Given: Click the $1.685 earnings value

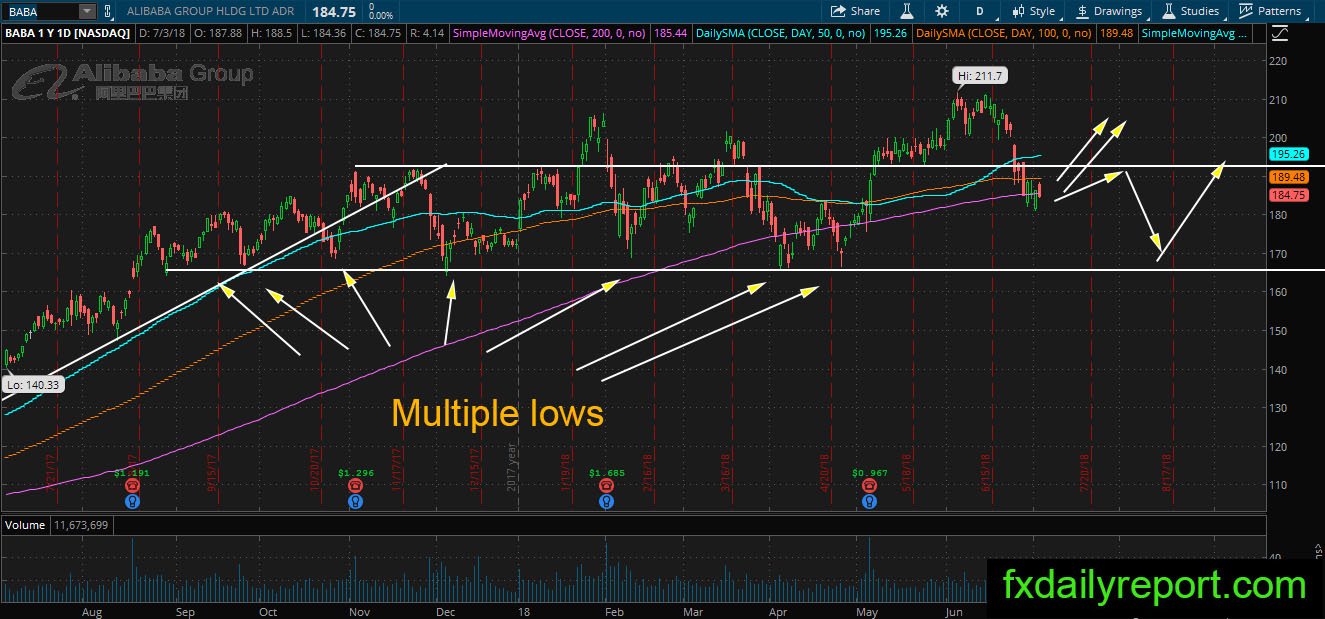Looking at the screenshot, I should [606, 472].
